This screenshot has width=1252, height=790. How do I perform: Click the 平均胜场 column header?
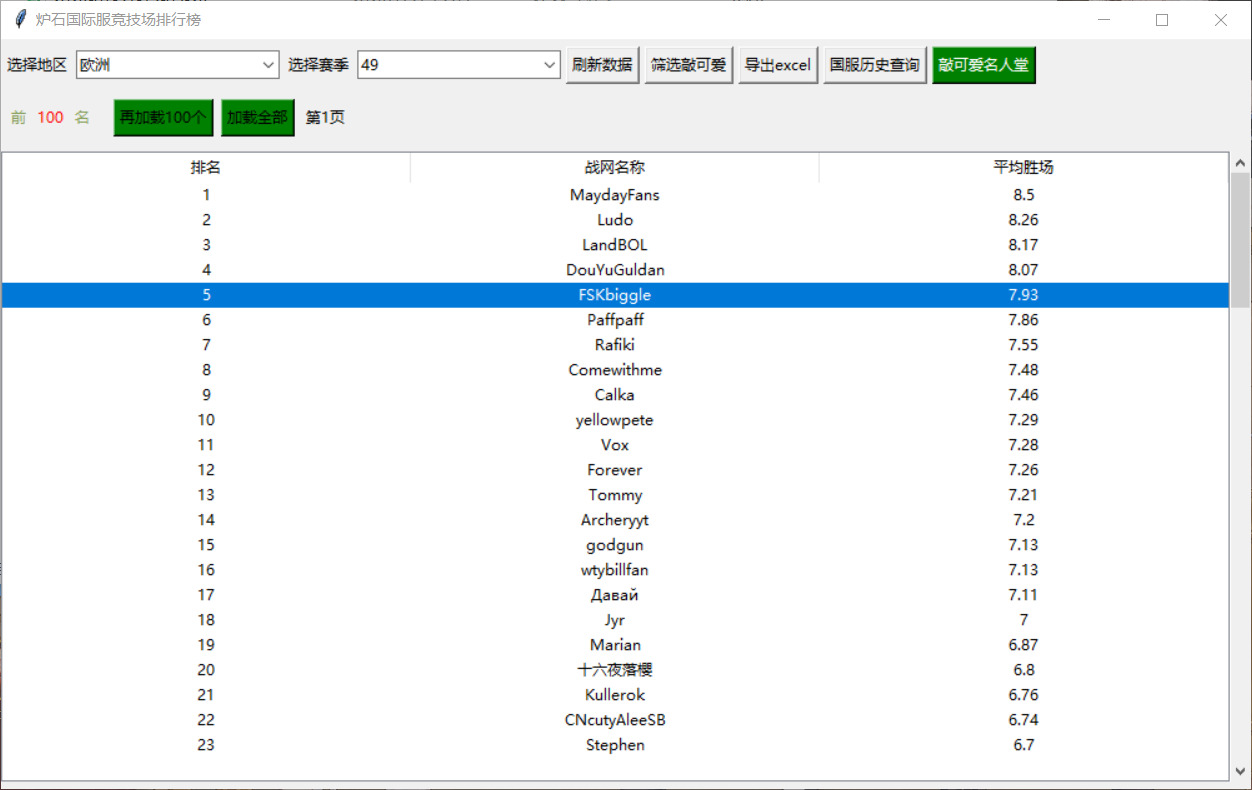pyautogui.click(x=1023, y=168)
